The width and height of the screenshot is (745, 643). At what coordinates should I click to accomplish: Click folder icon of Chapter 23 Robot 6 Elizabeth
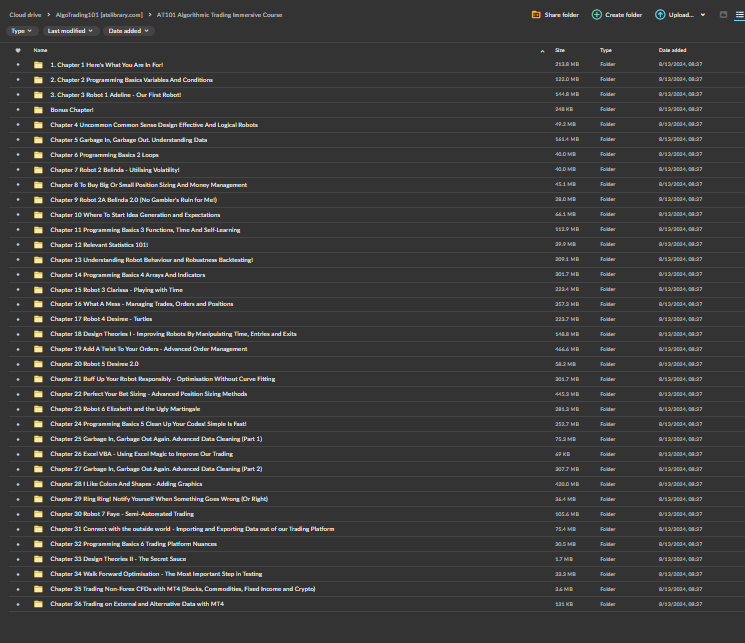pyautogui.click(x=38, y=409)
